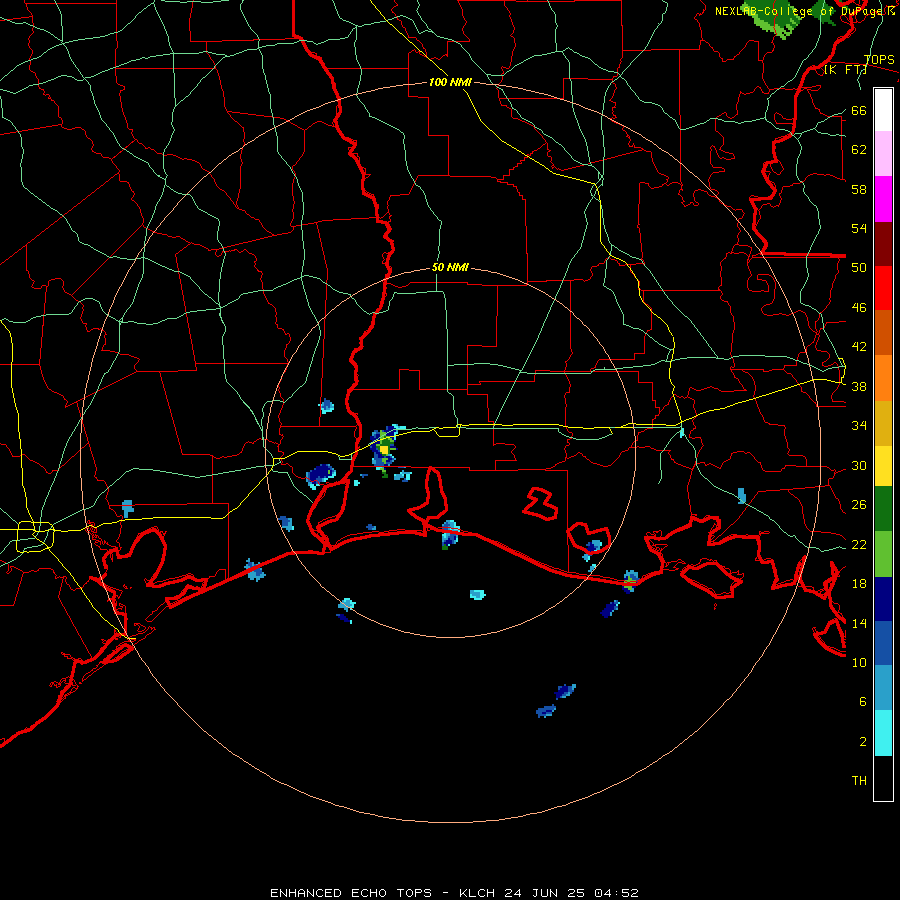Click the '100 NMI' range ring label
900x900 pixels.
click(x=450, y=82)
